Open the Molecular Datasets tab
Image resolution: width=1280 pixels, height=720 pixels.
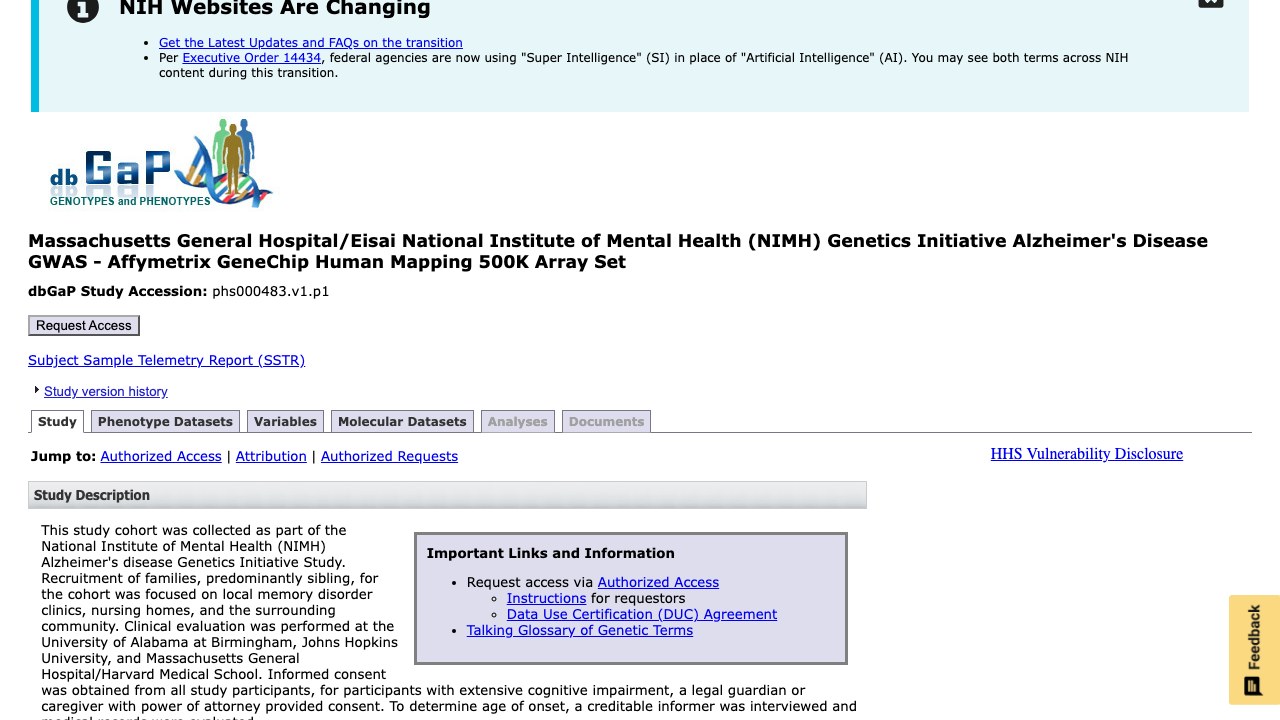click(x=402, y=422)
